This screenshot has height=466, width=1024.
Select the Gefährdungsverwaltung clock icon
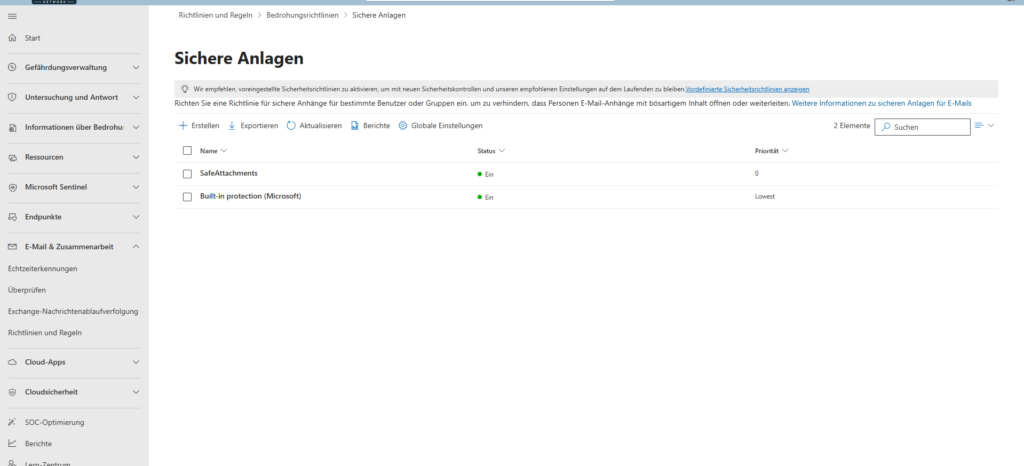tap(12, 67)
